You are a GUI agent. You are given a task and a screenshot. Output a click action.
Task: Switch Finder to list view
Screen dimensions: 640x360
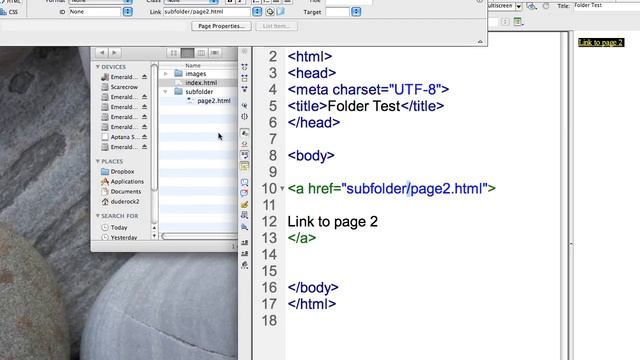coord(187,53)
